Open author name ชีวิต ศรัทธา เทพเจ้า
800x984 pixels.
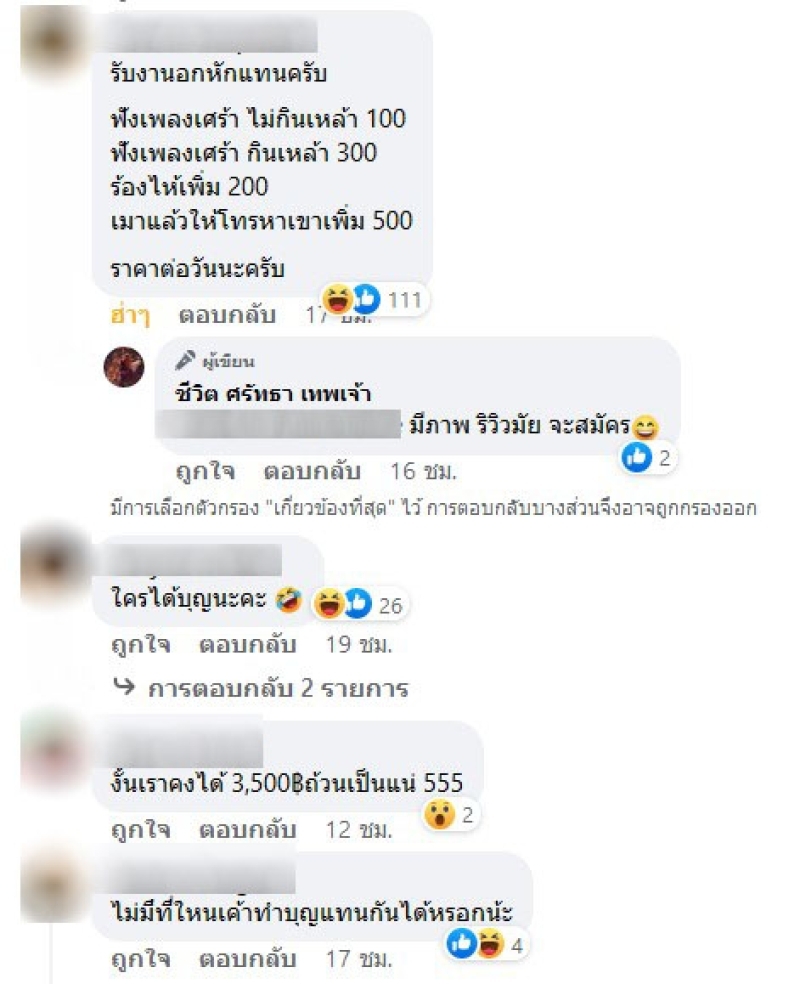click(x=273, y=393)
